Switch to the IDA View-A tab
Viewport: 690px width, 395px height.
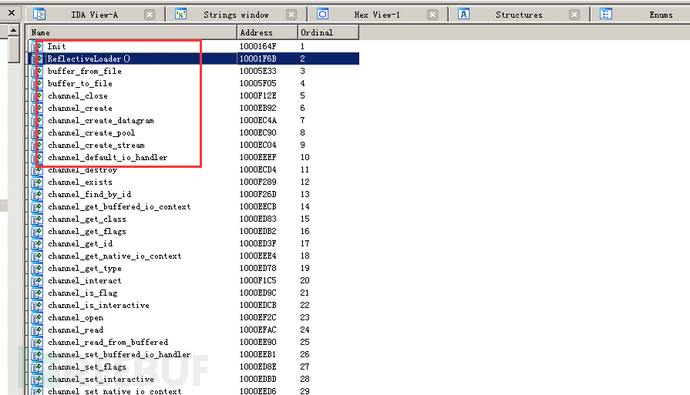[95, 15]
